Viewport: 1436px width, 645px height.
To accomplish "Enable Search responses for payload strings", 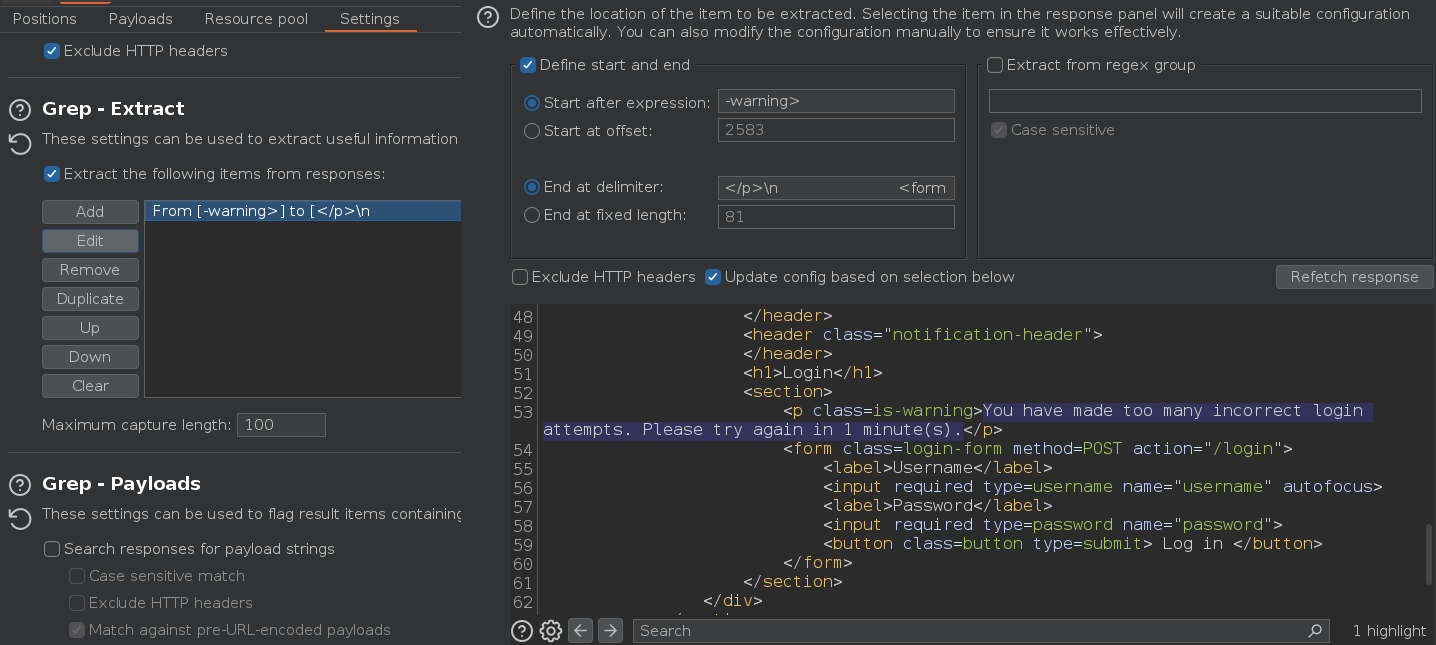I will 52,549.
